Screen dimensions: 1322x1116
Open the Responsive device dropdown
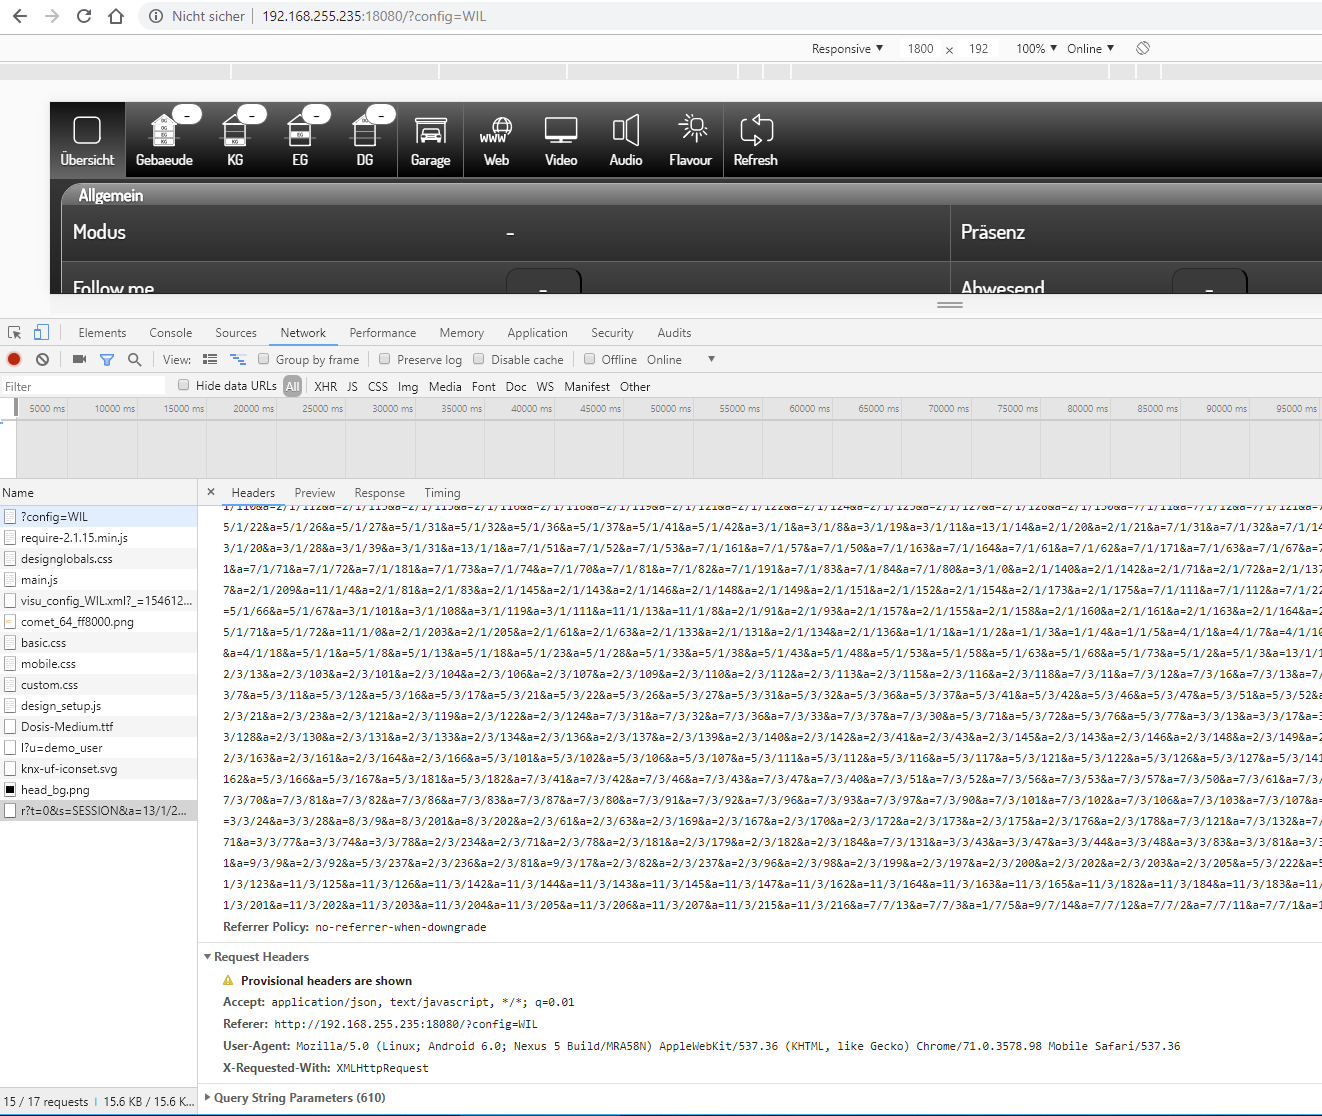[x=847, y=48]
